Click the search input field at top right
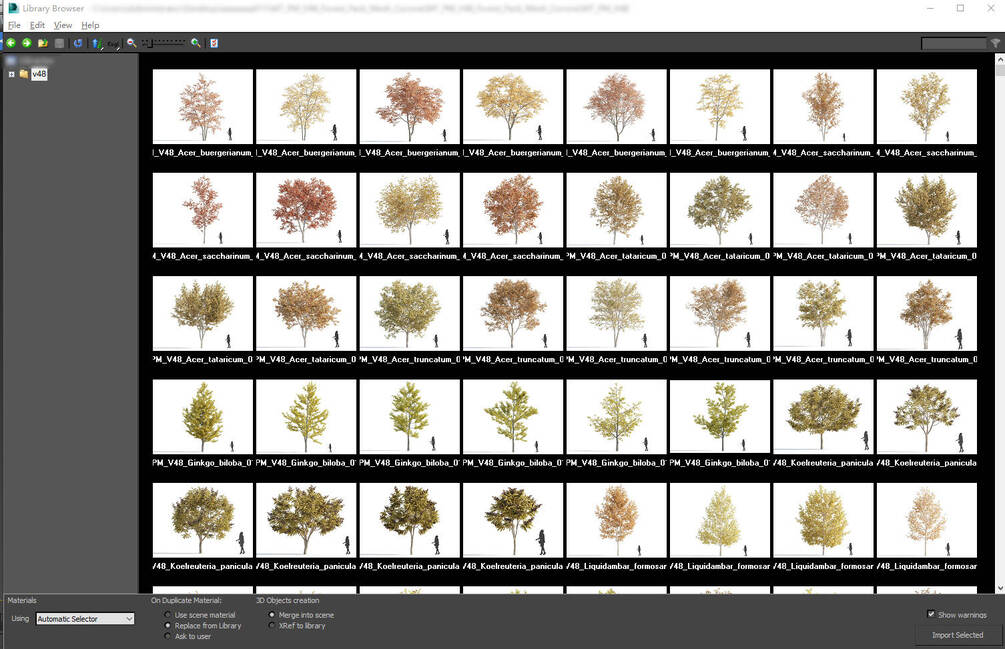This screenshot has height=649, width=1005. click(954, 43)
